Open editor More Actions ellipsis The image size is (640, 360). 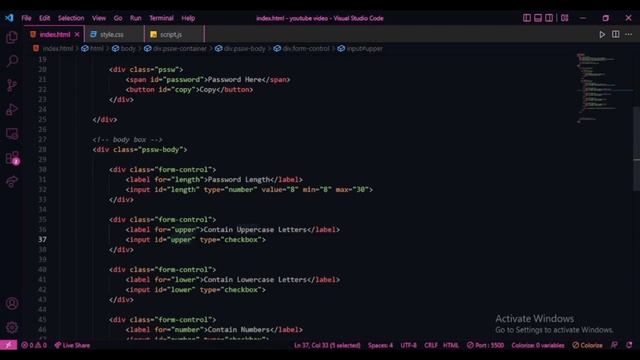(x=629, y=34)
